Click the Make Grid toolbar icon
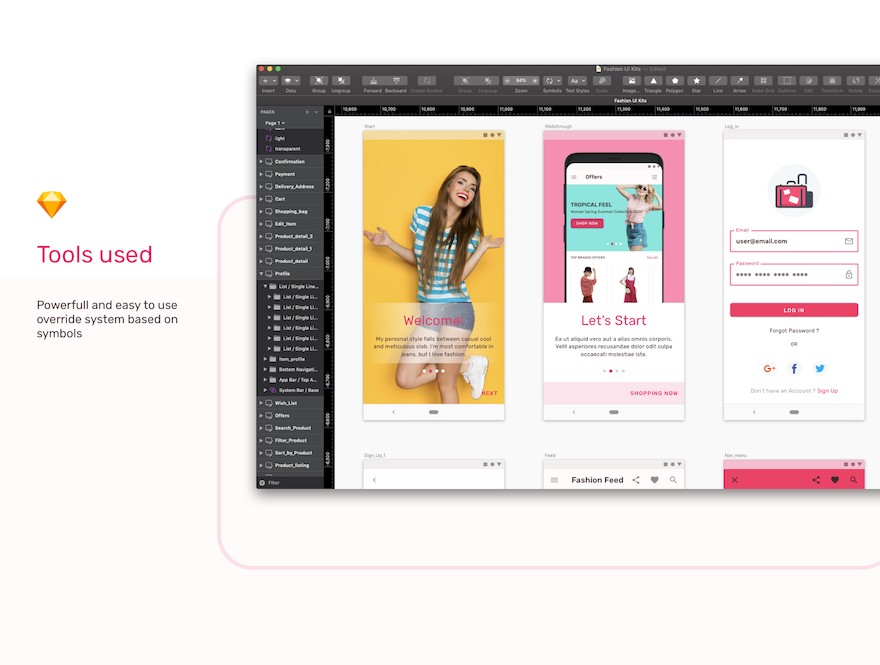Image resolution: width=880 pixels, height=665 pixels. point(763,81)
